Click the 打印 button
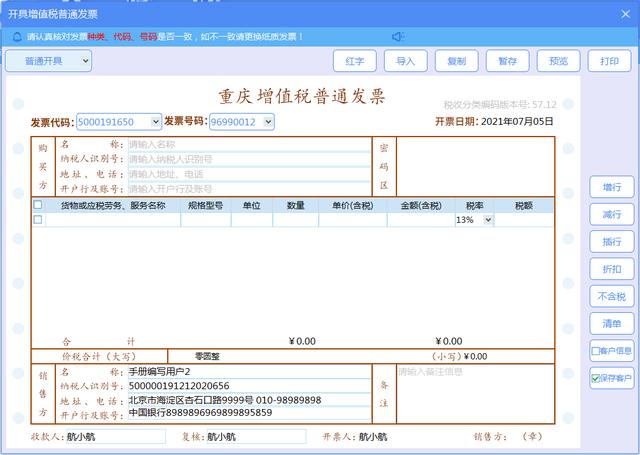The height and width of the screenshot is (455, 640). click(x=609, y=61)
